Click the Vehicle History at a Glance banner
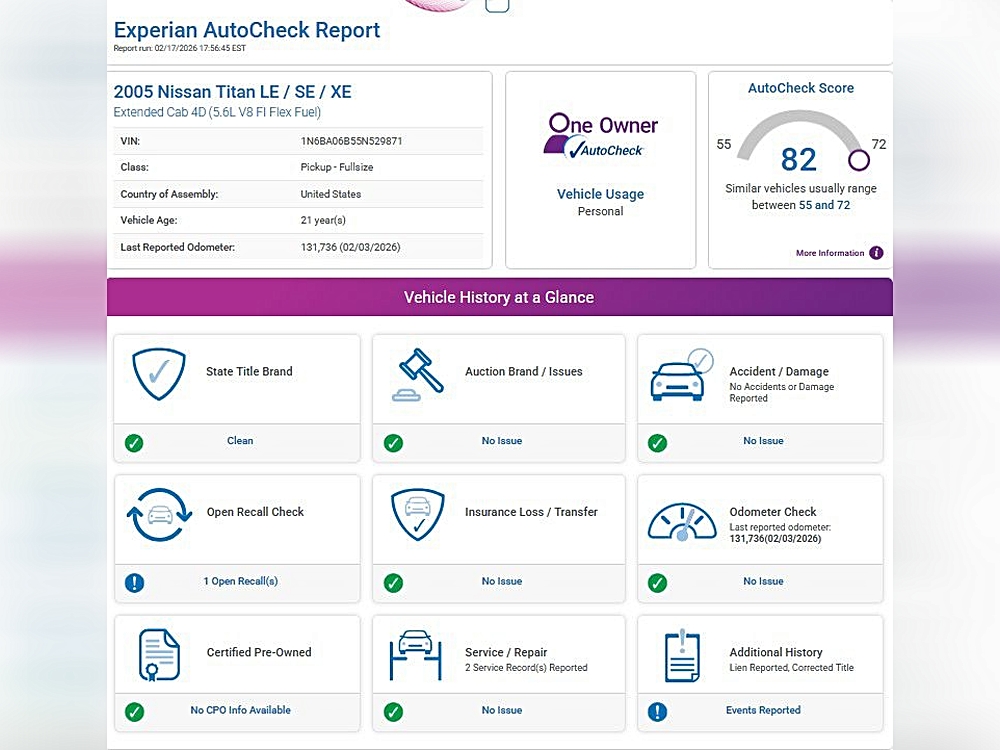Screen dimensions: 1000x750 pyautogui.click(x=499, y=297)
